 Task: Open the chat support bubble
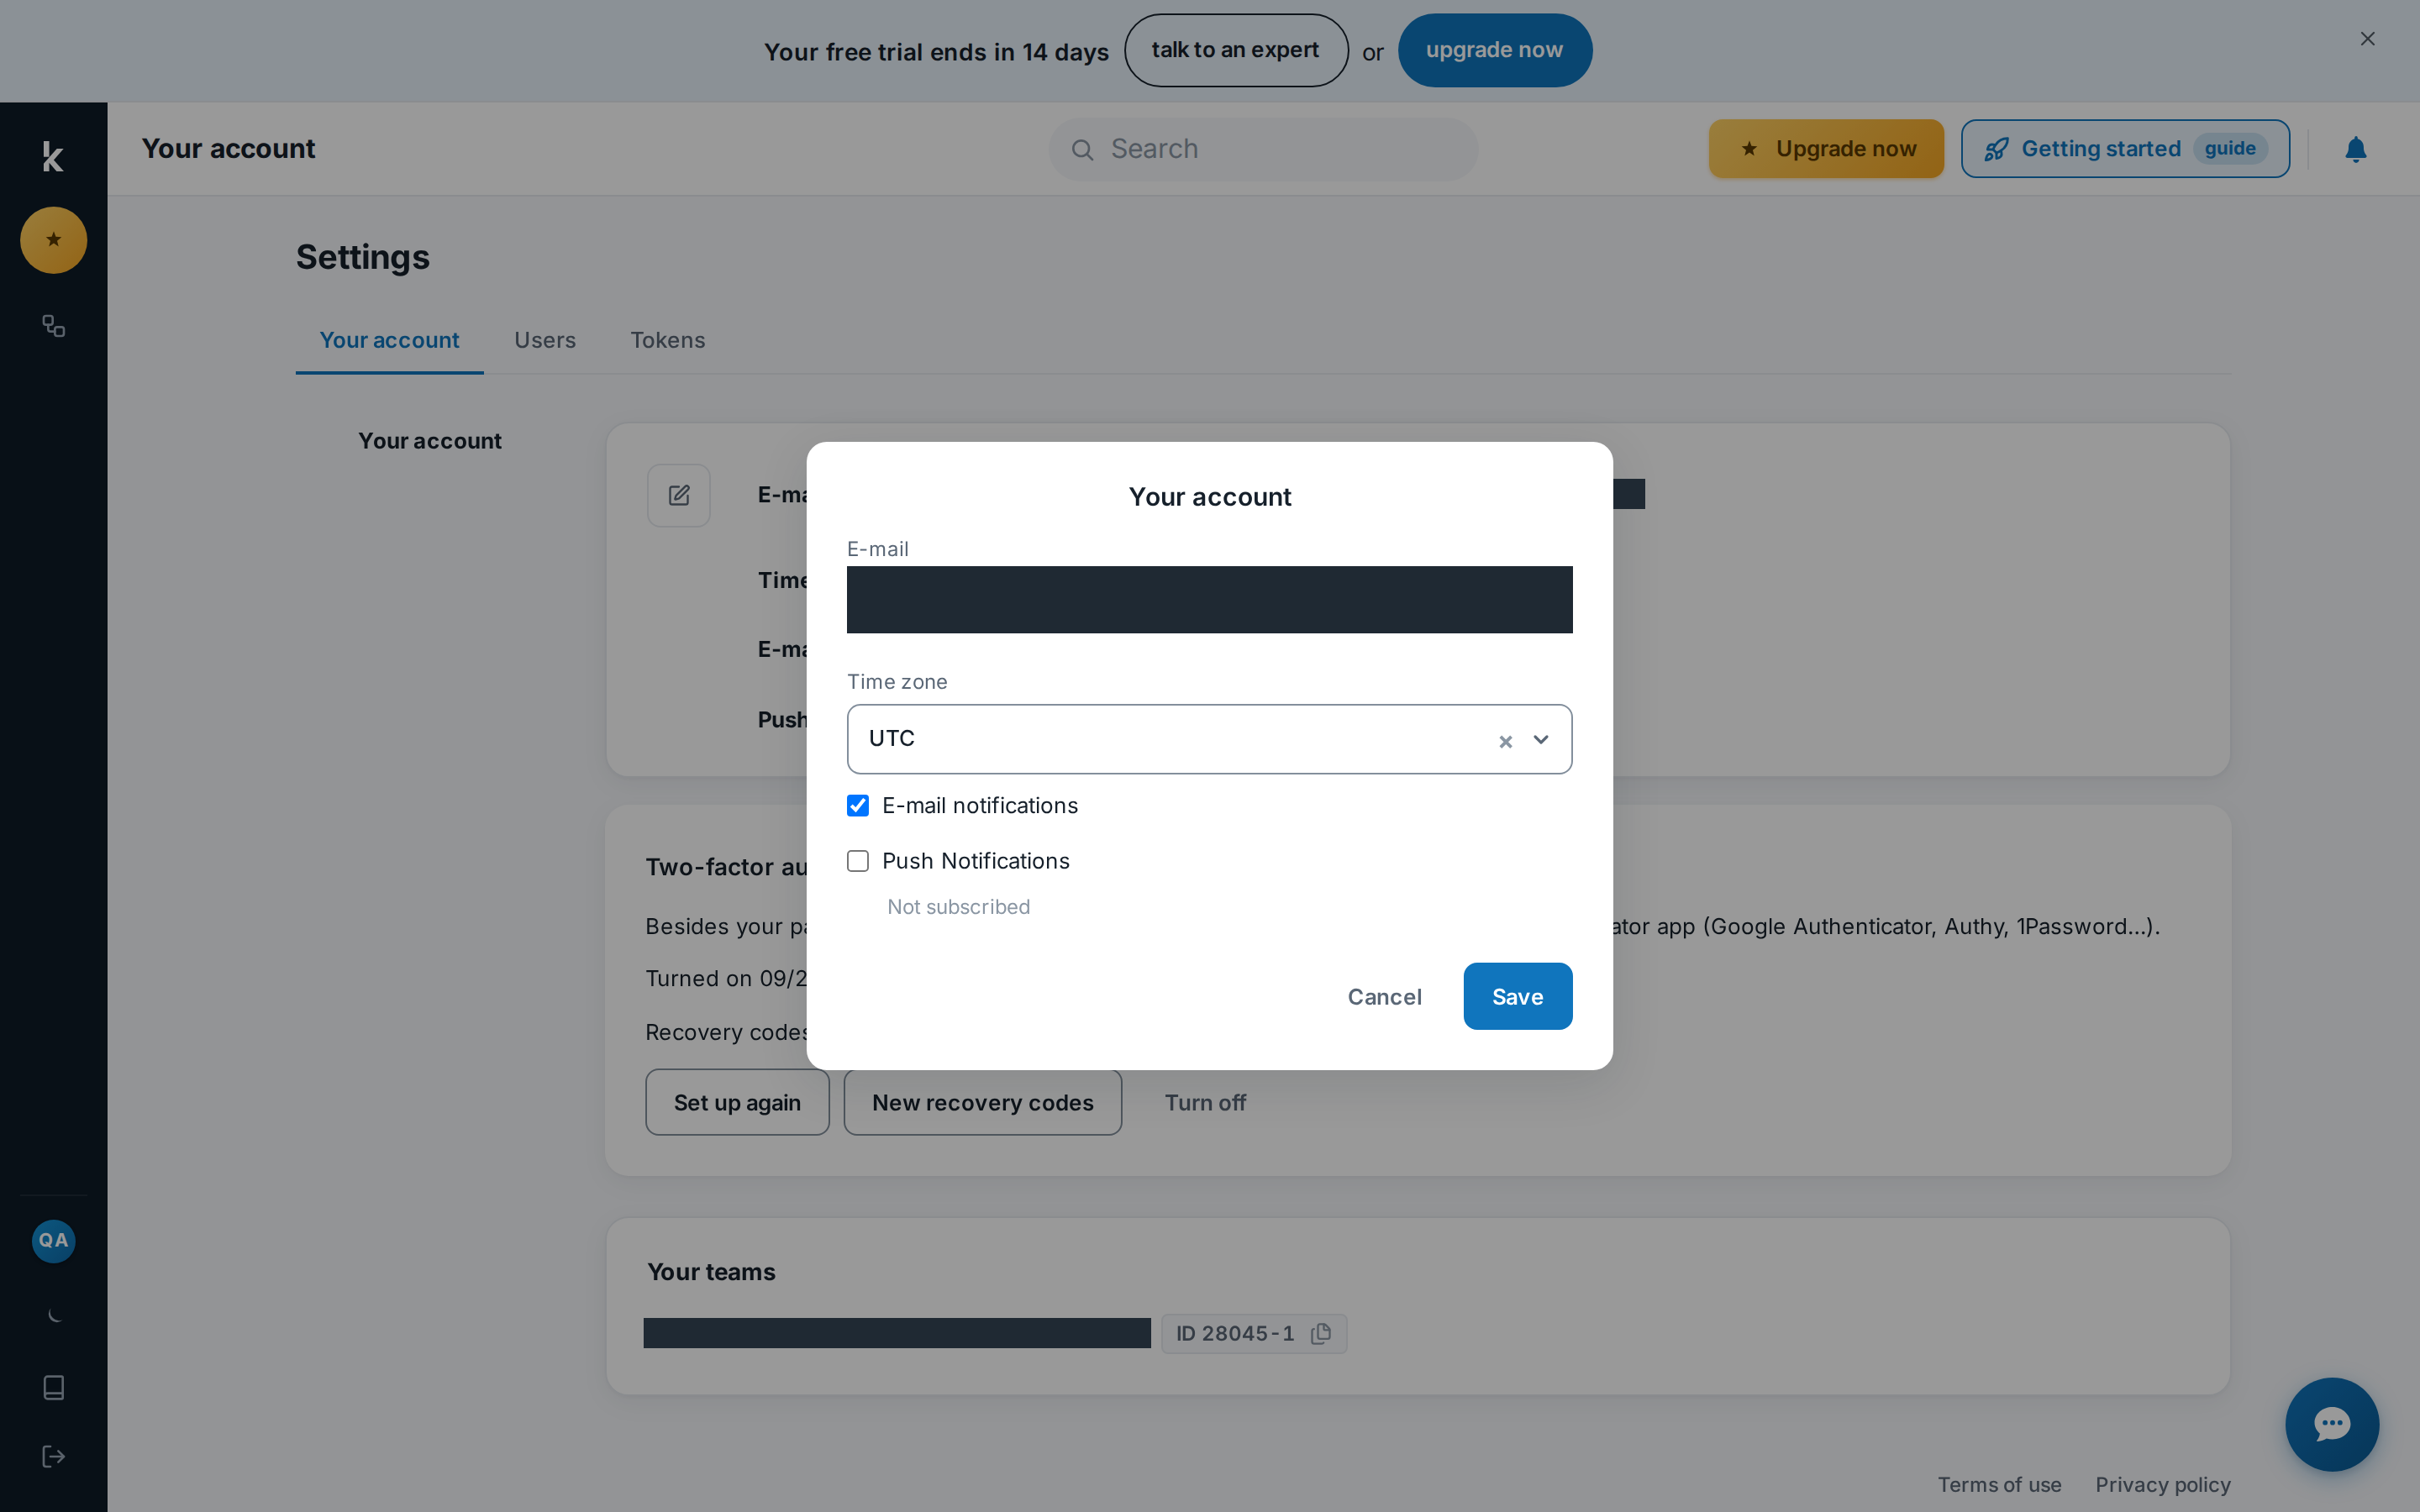pos(2332,1424)
